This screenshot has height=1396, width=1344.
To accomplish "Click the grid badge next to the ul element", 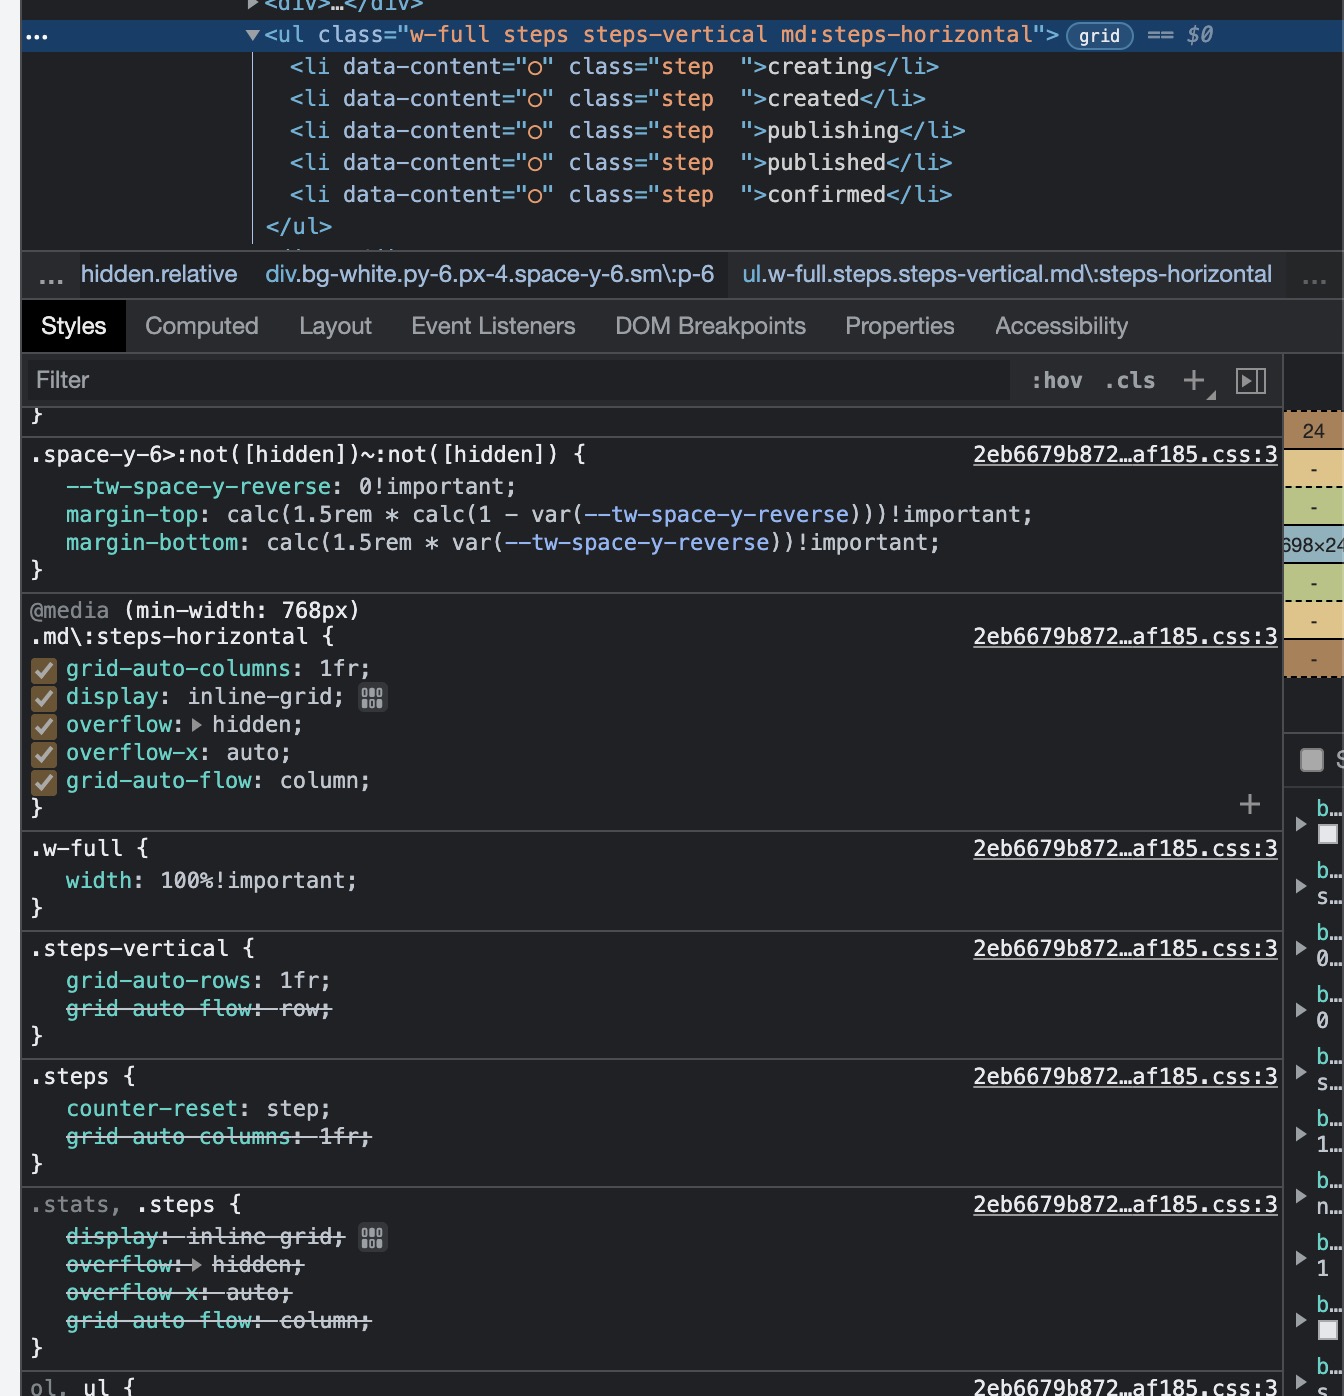I will (x=1099, y=36).
